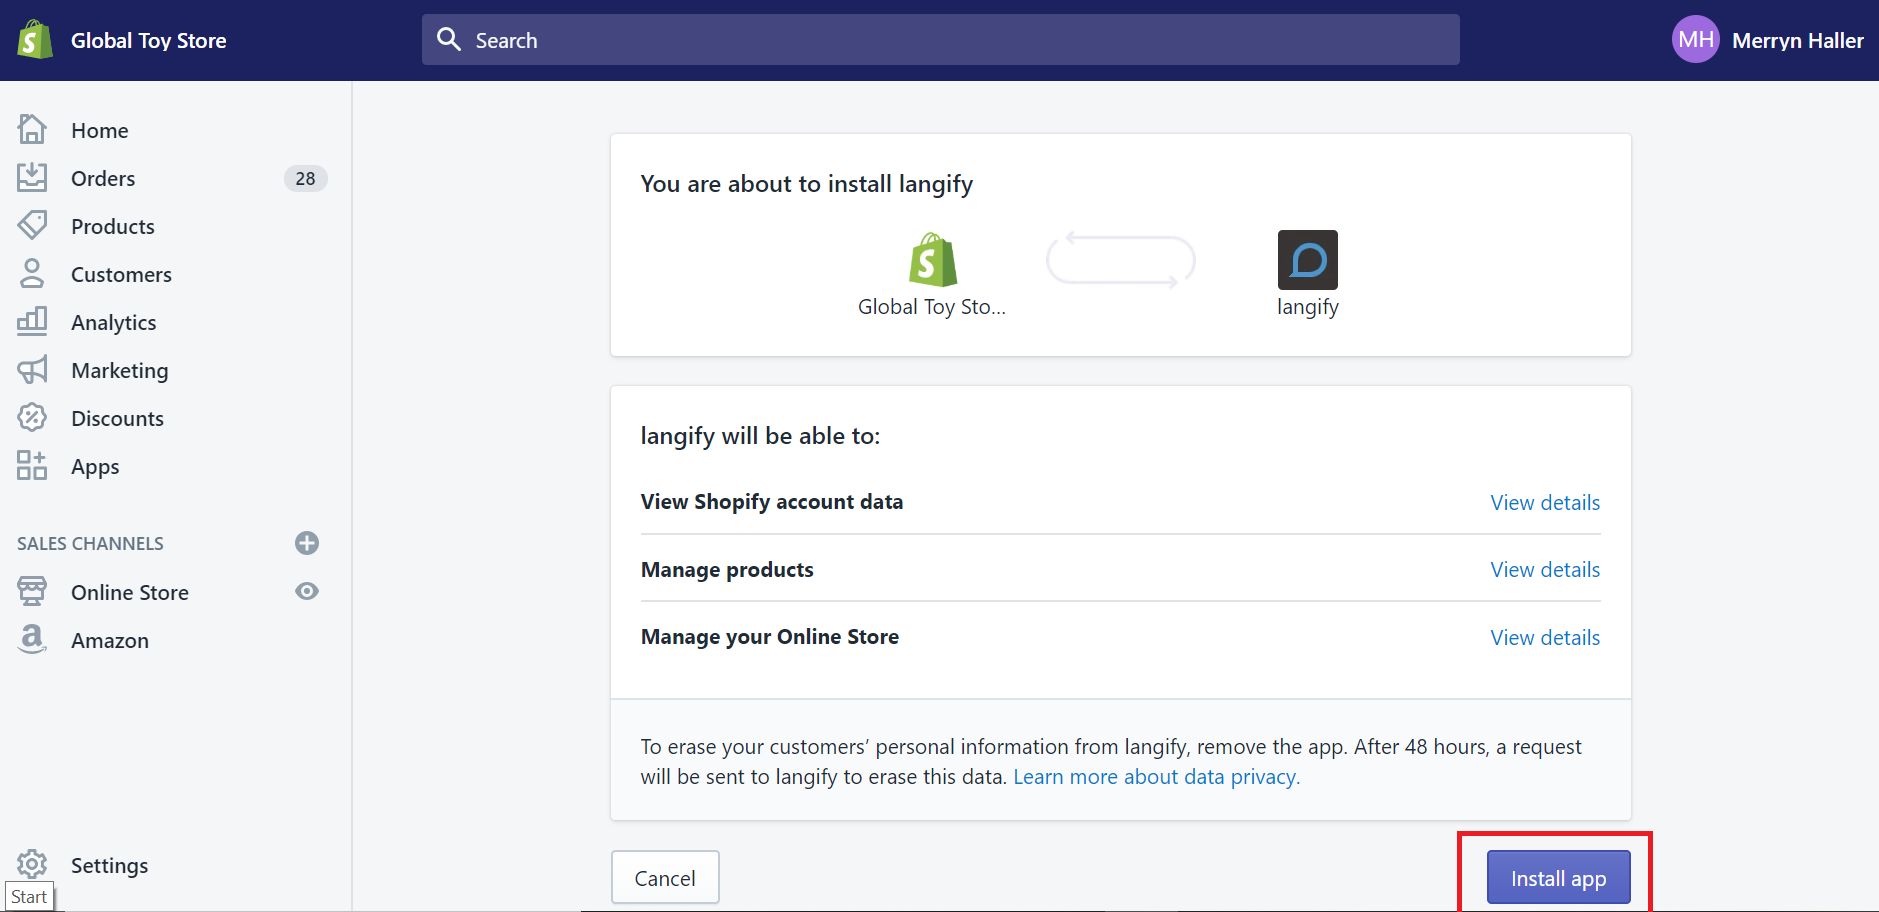Click the 'Global Toy Sto...' store label
The image size is (1879, 912).
click(931, 307)
